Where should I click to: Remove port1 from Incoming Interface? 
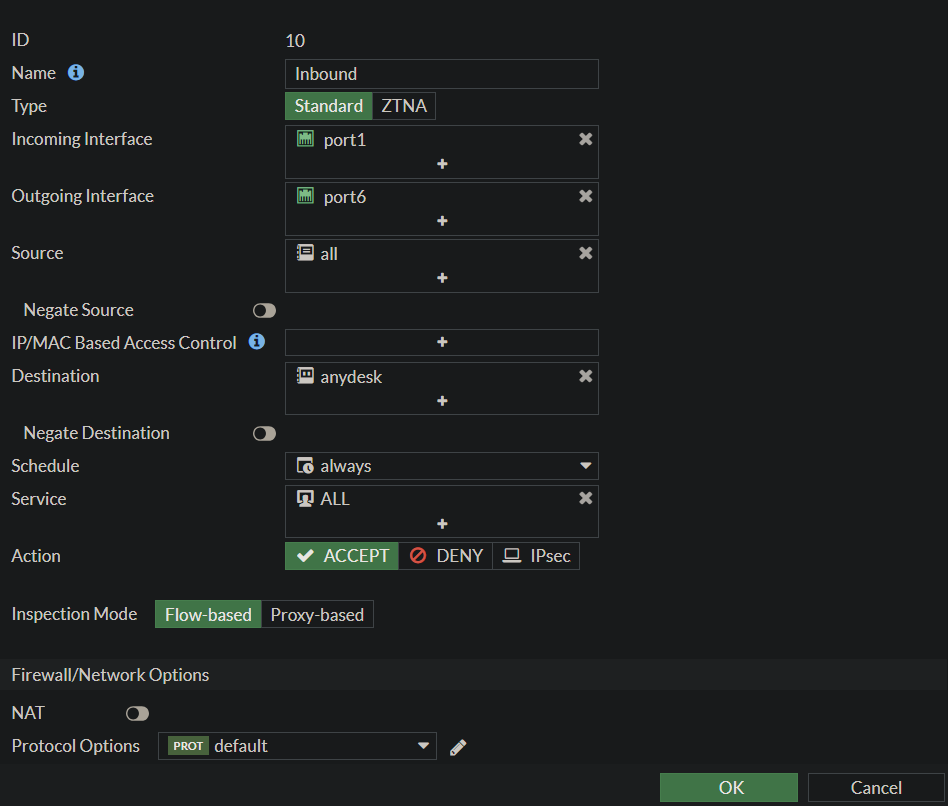coord(585,140)
